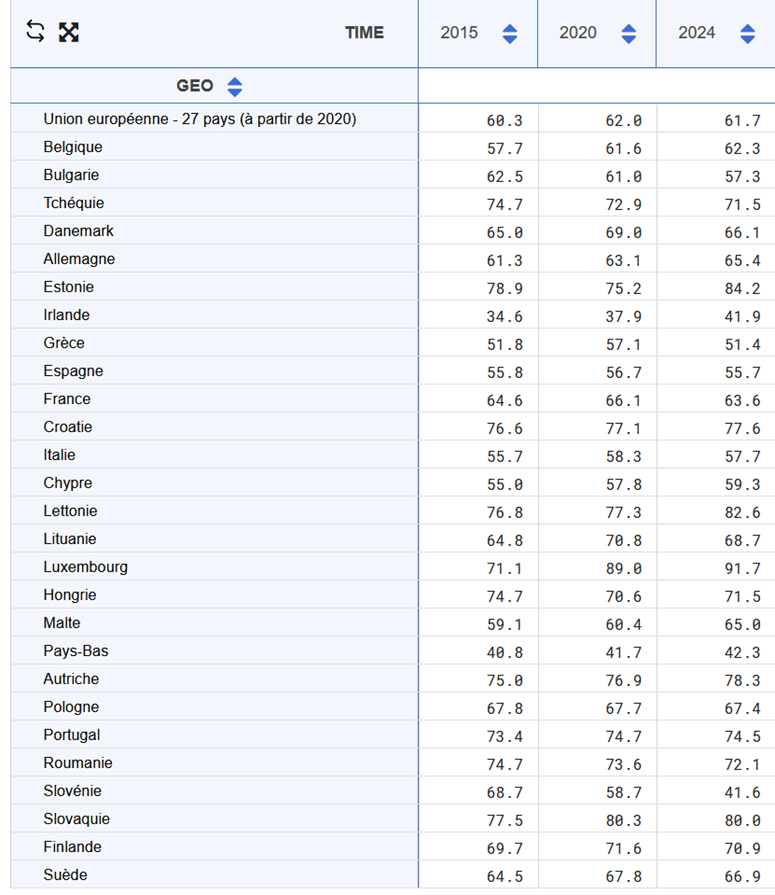Click the swap rows and columns icon
The height and width of the screenshot is (895, 775).
point(35,31)
